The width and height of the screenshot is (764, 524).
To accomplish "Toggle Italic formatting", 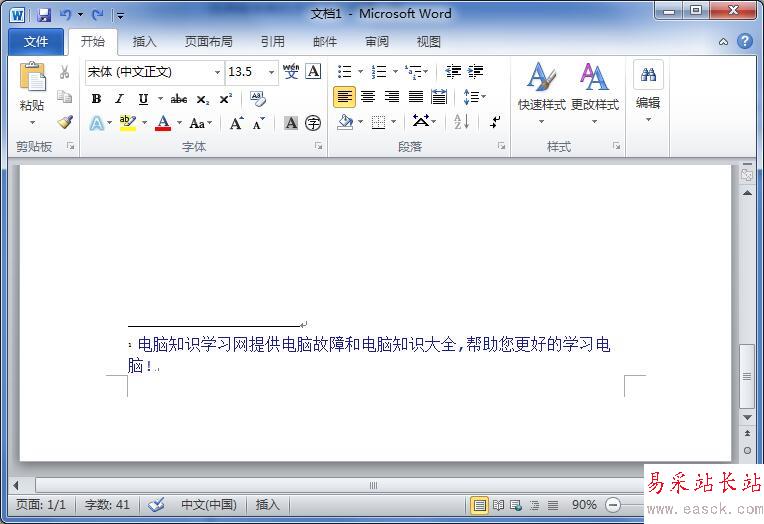I will tap(119, 99).
